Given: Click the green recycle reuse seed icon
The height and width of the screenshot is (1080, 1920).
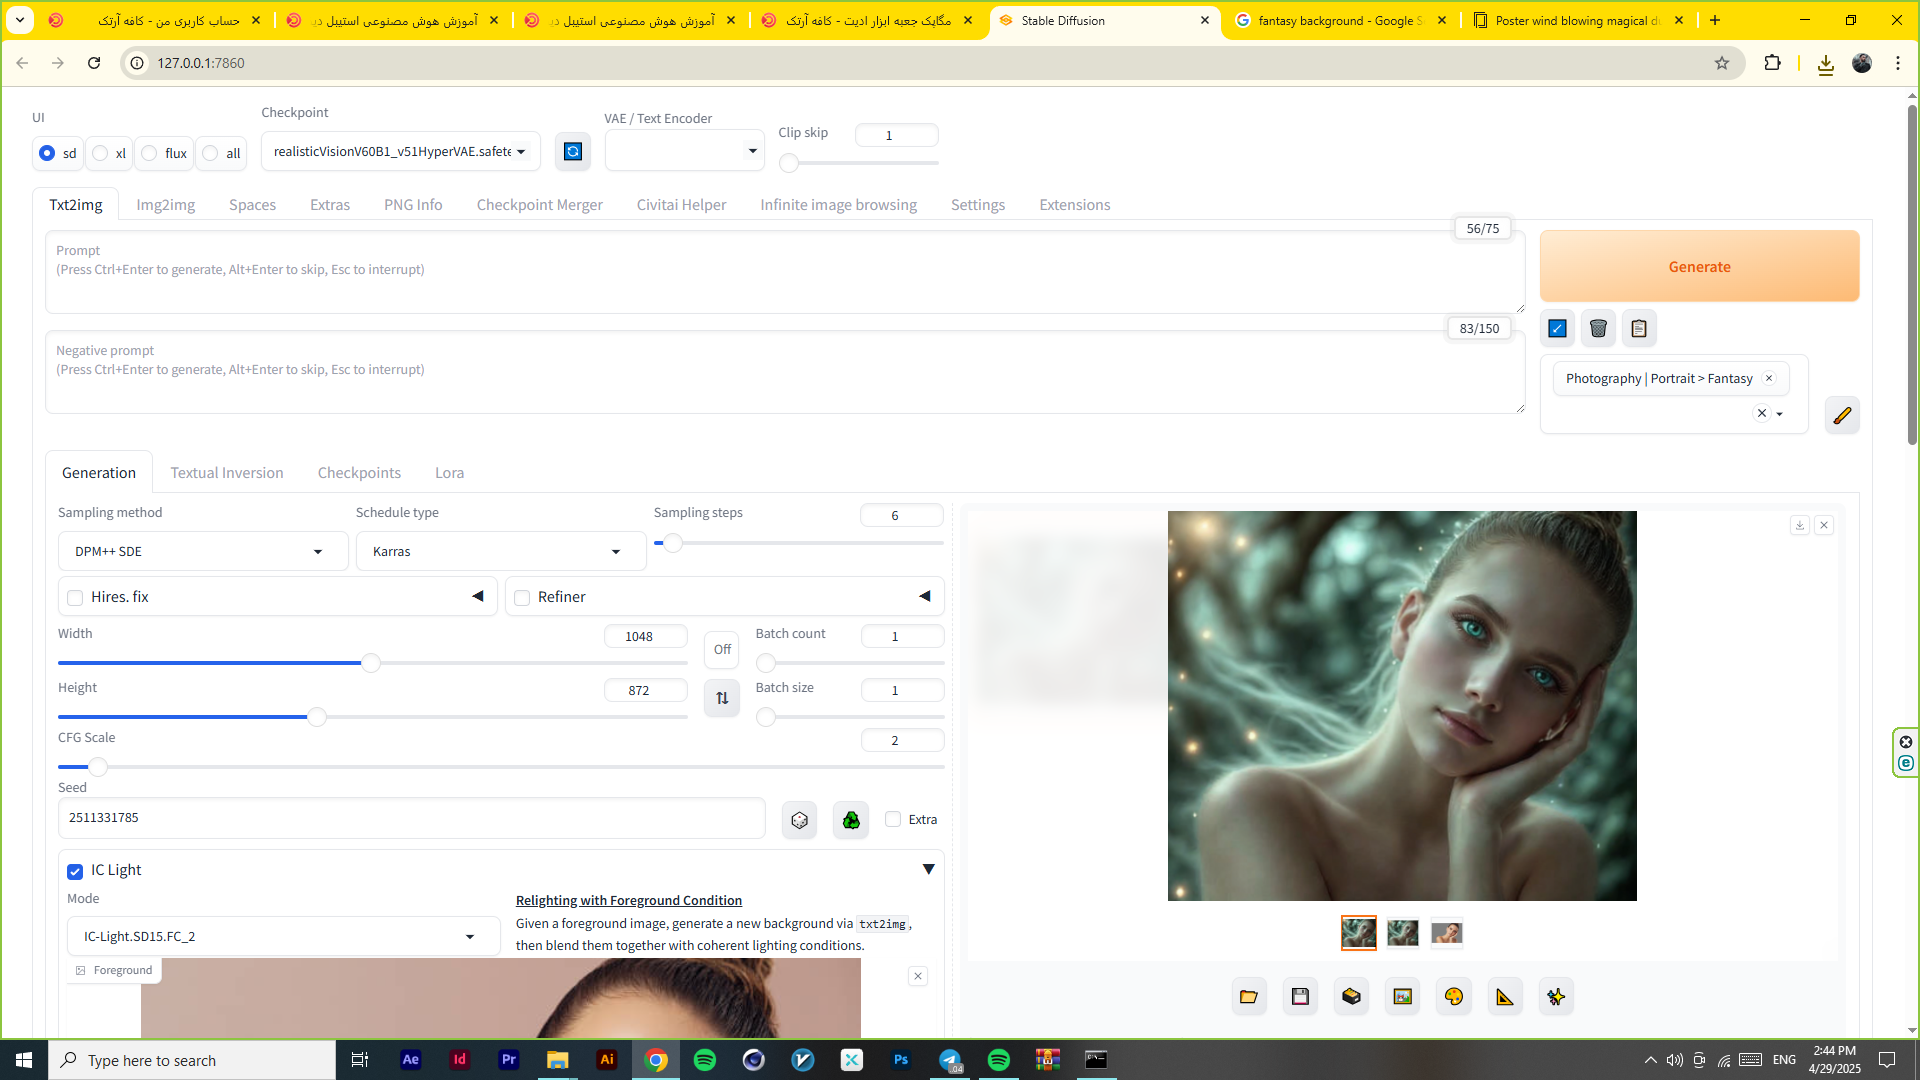Looking at the screenshot, I should pos(851,820).
